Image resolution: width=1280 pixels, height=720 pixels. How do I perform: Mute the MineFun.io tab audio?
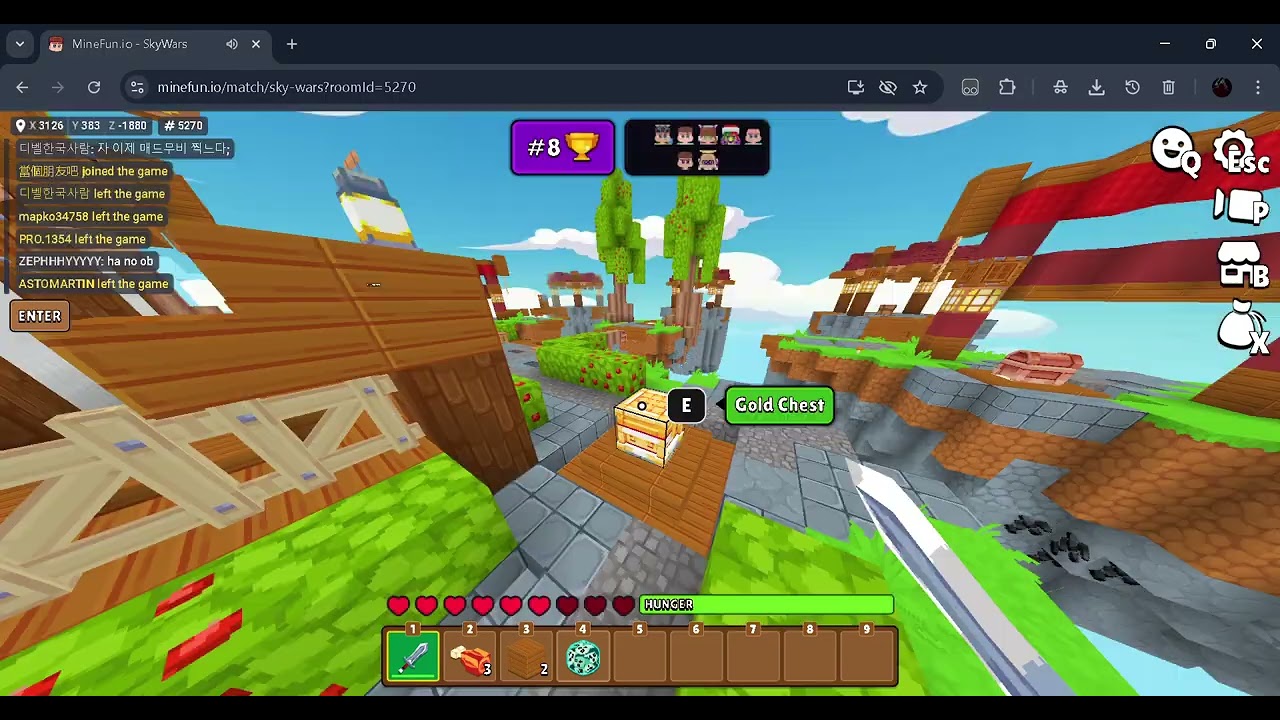point(232,44)
